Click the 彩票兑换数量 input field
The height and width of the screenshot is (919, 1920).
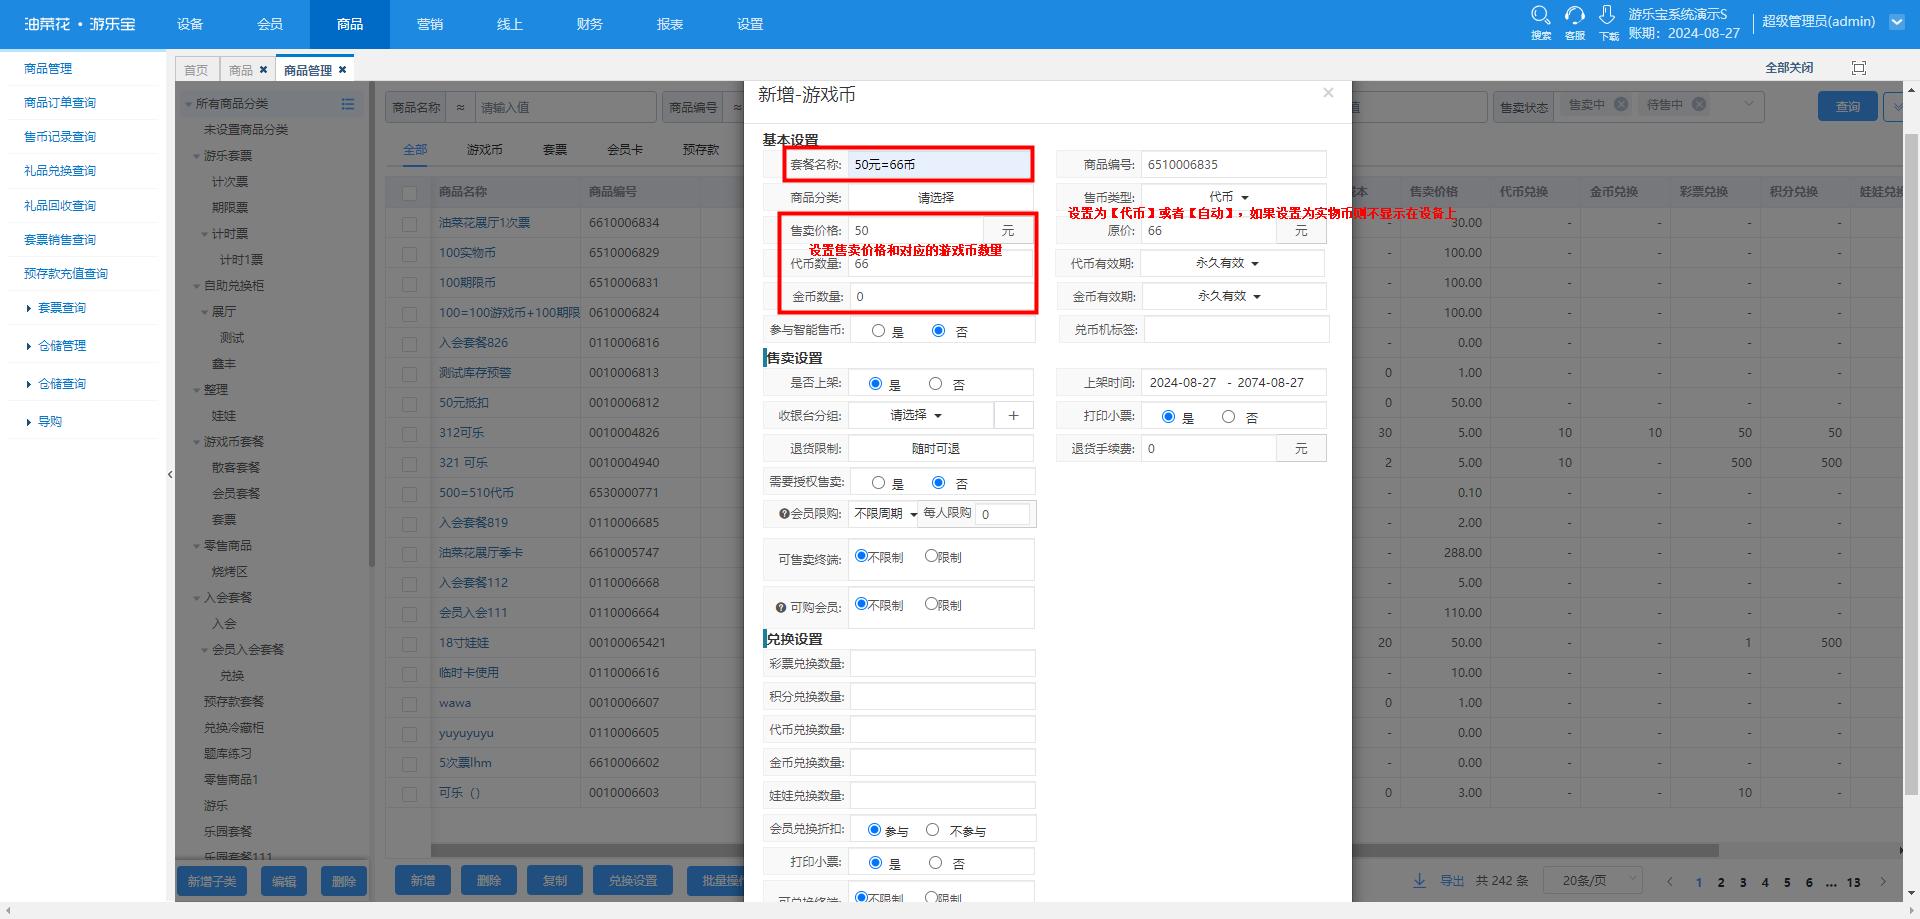coord(942,663)
